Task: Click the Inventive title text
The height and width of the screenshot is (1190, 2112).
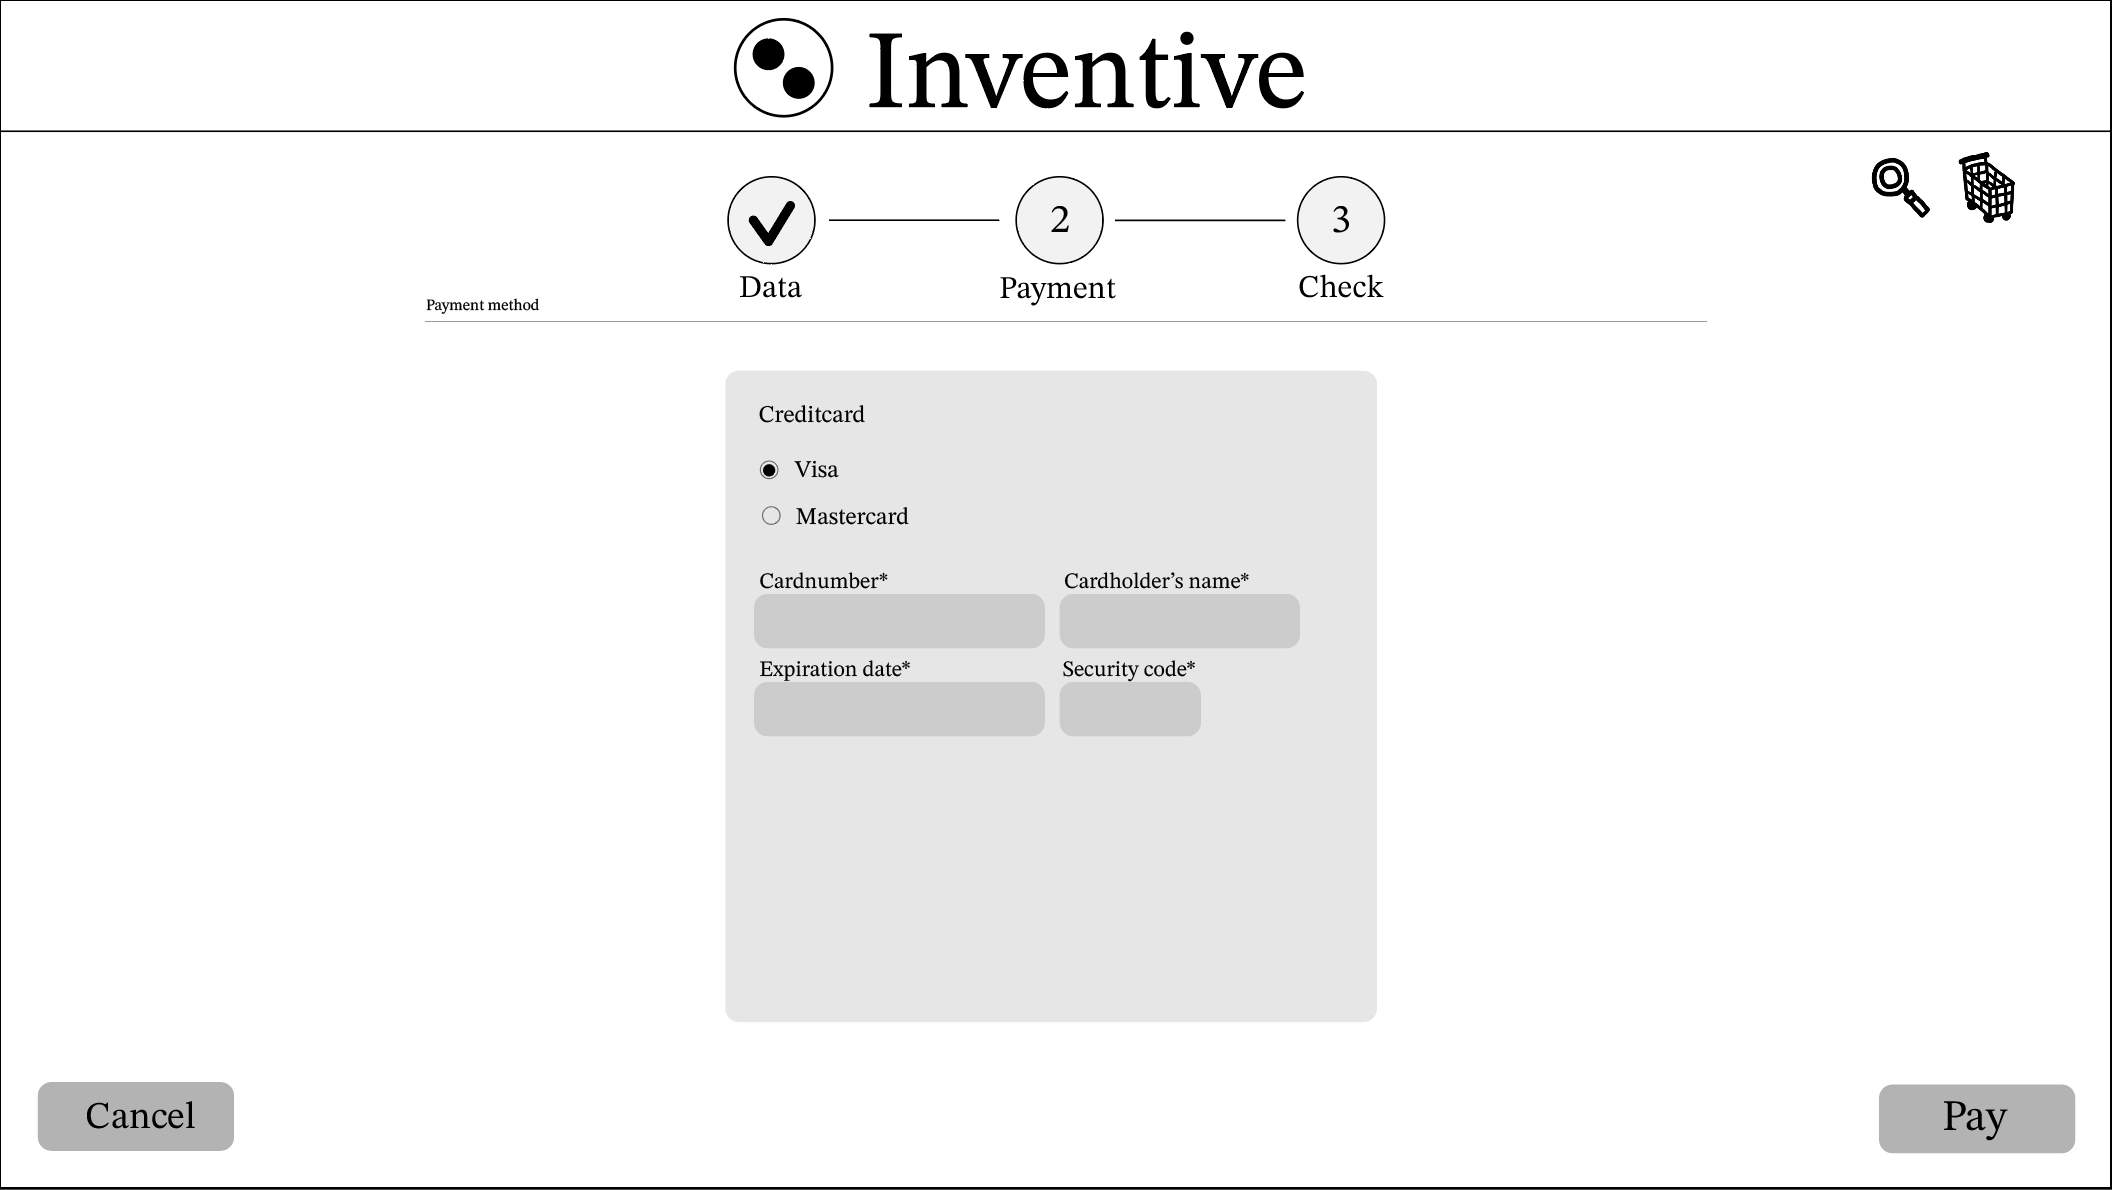Action: (1085, 70)
